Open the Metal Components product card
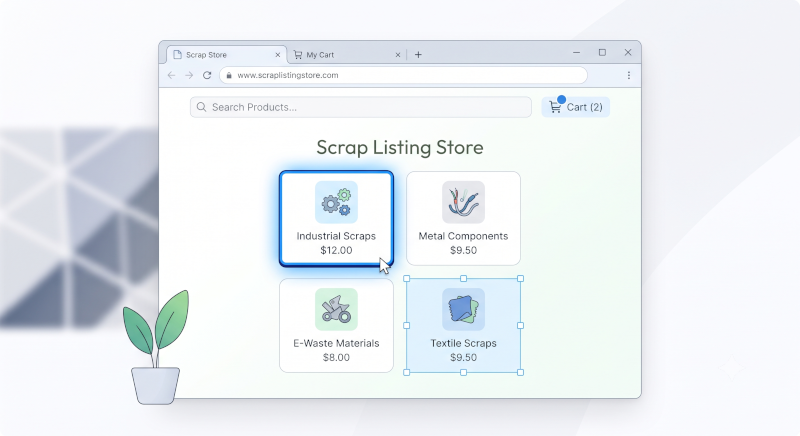Screen dimensions: 800x436 coord(463,218)
